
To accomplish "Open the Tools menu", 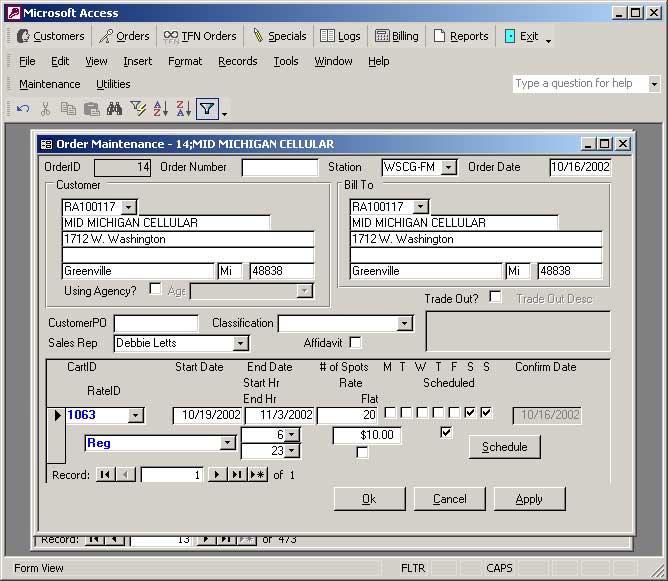I will click(286, 61).
